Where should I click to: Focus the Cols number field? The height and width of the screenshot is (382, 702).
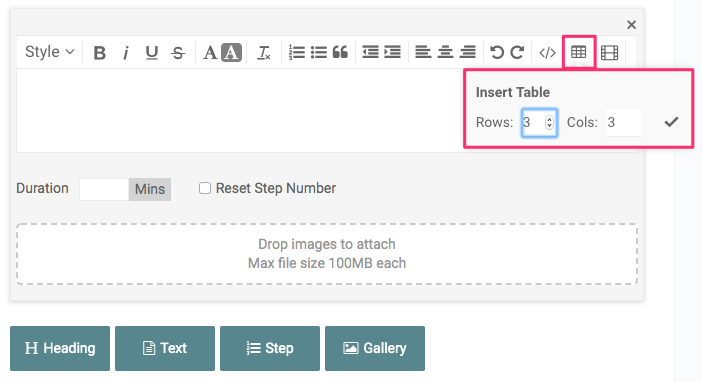623,122
